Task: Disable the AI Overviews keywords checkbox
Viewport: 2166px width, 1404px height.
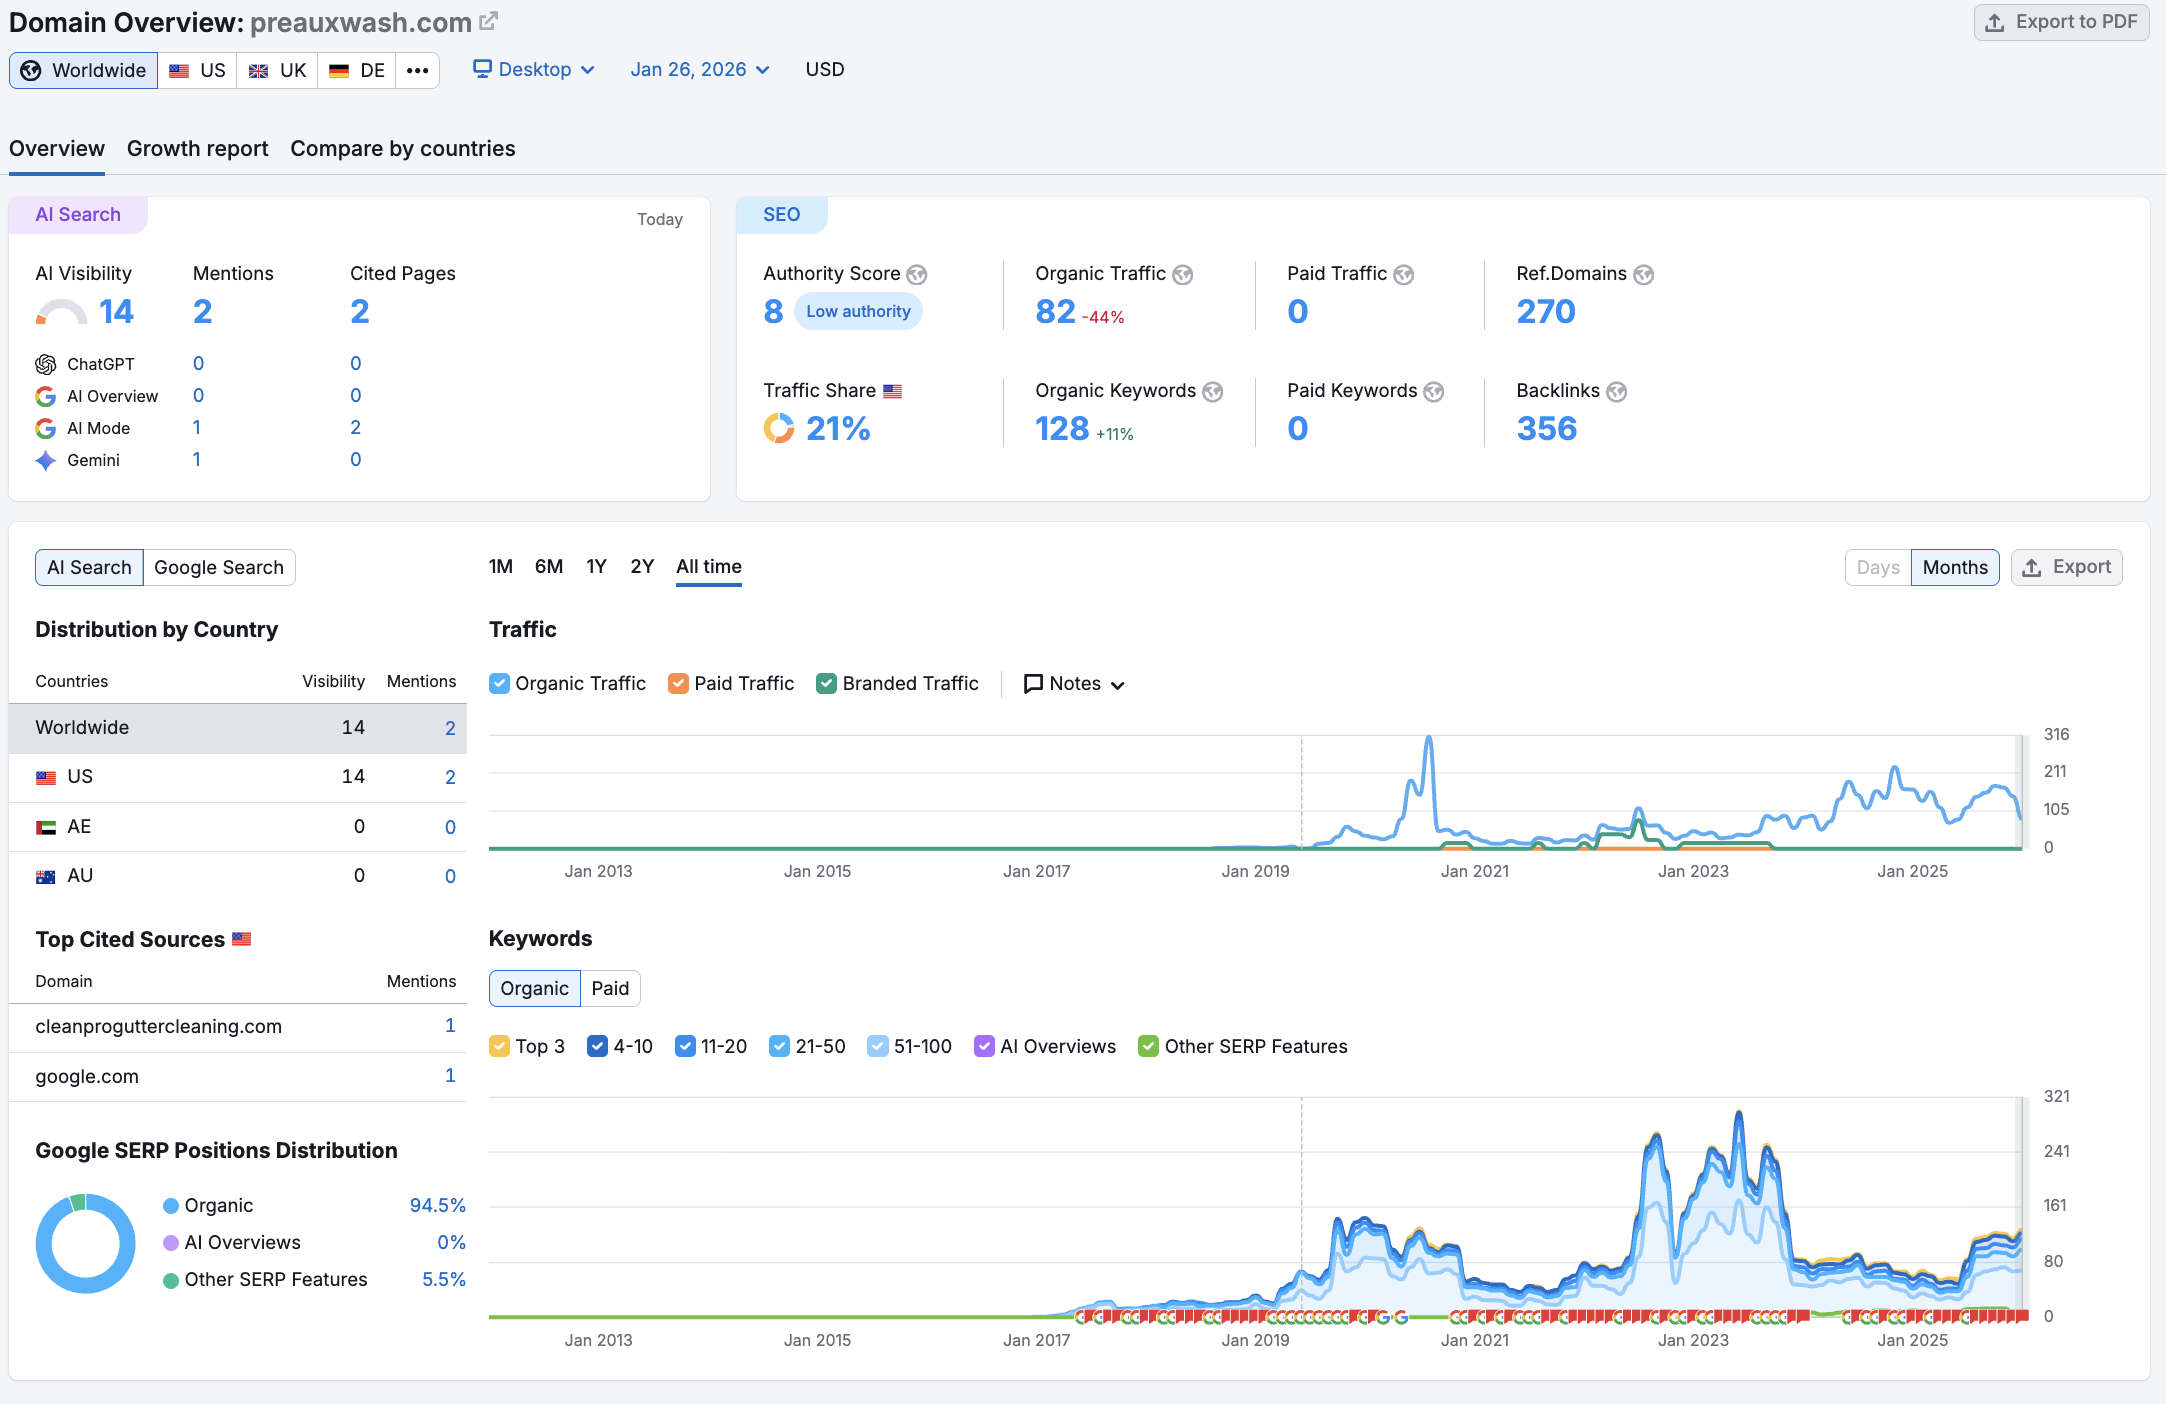Action: click(984, 1046)
